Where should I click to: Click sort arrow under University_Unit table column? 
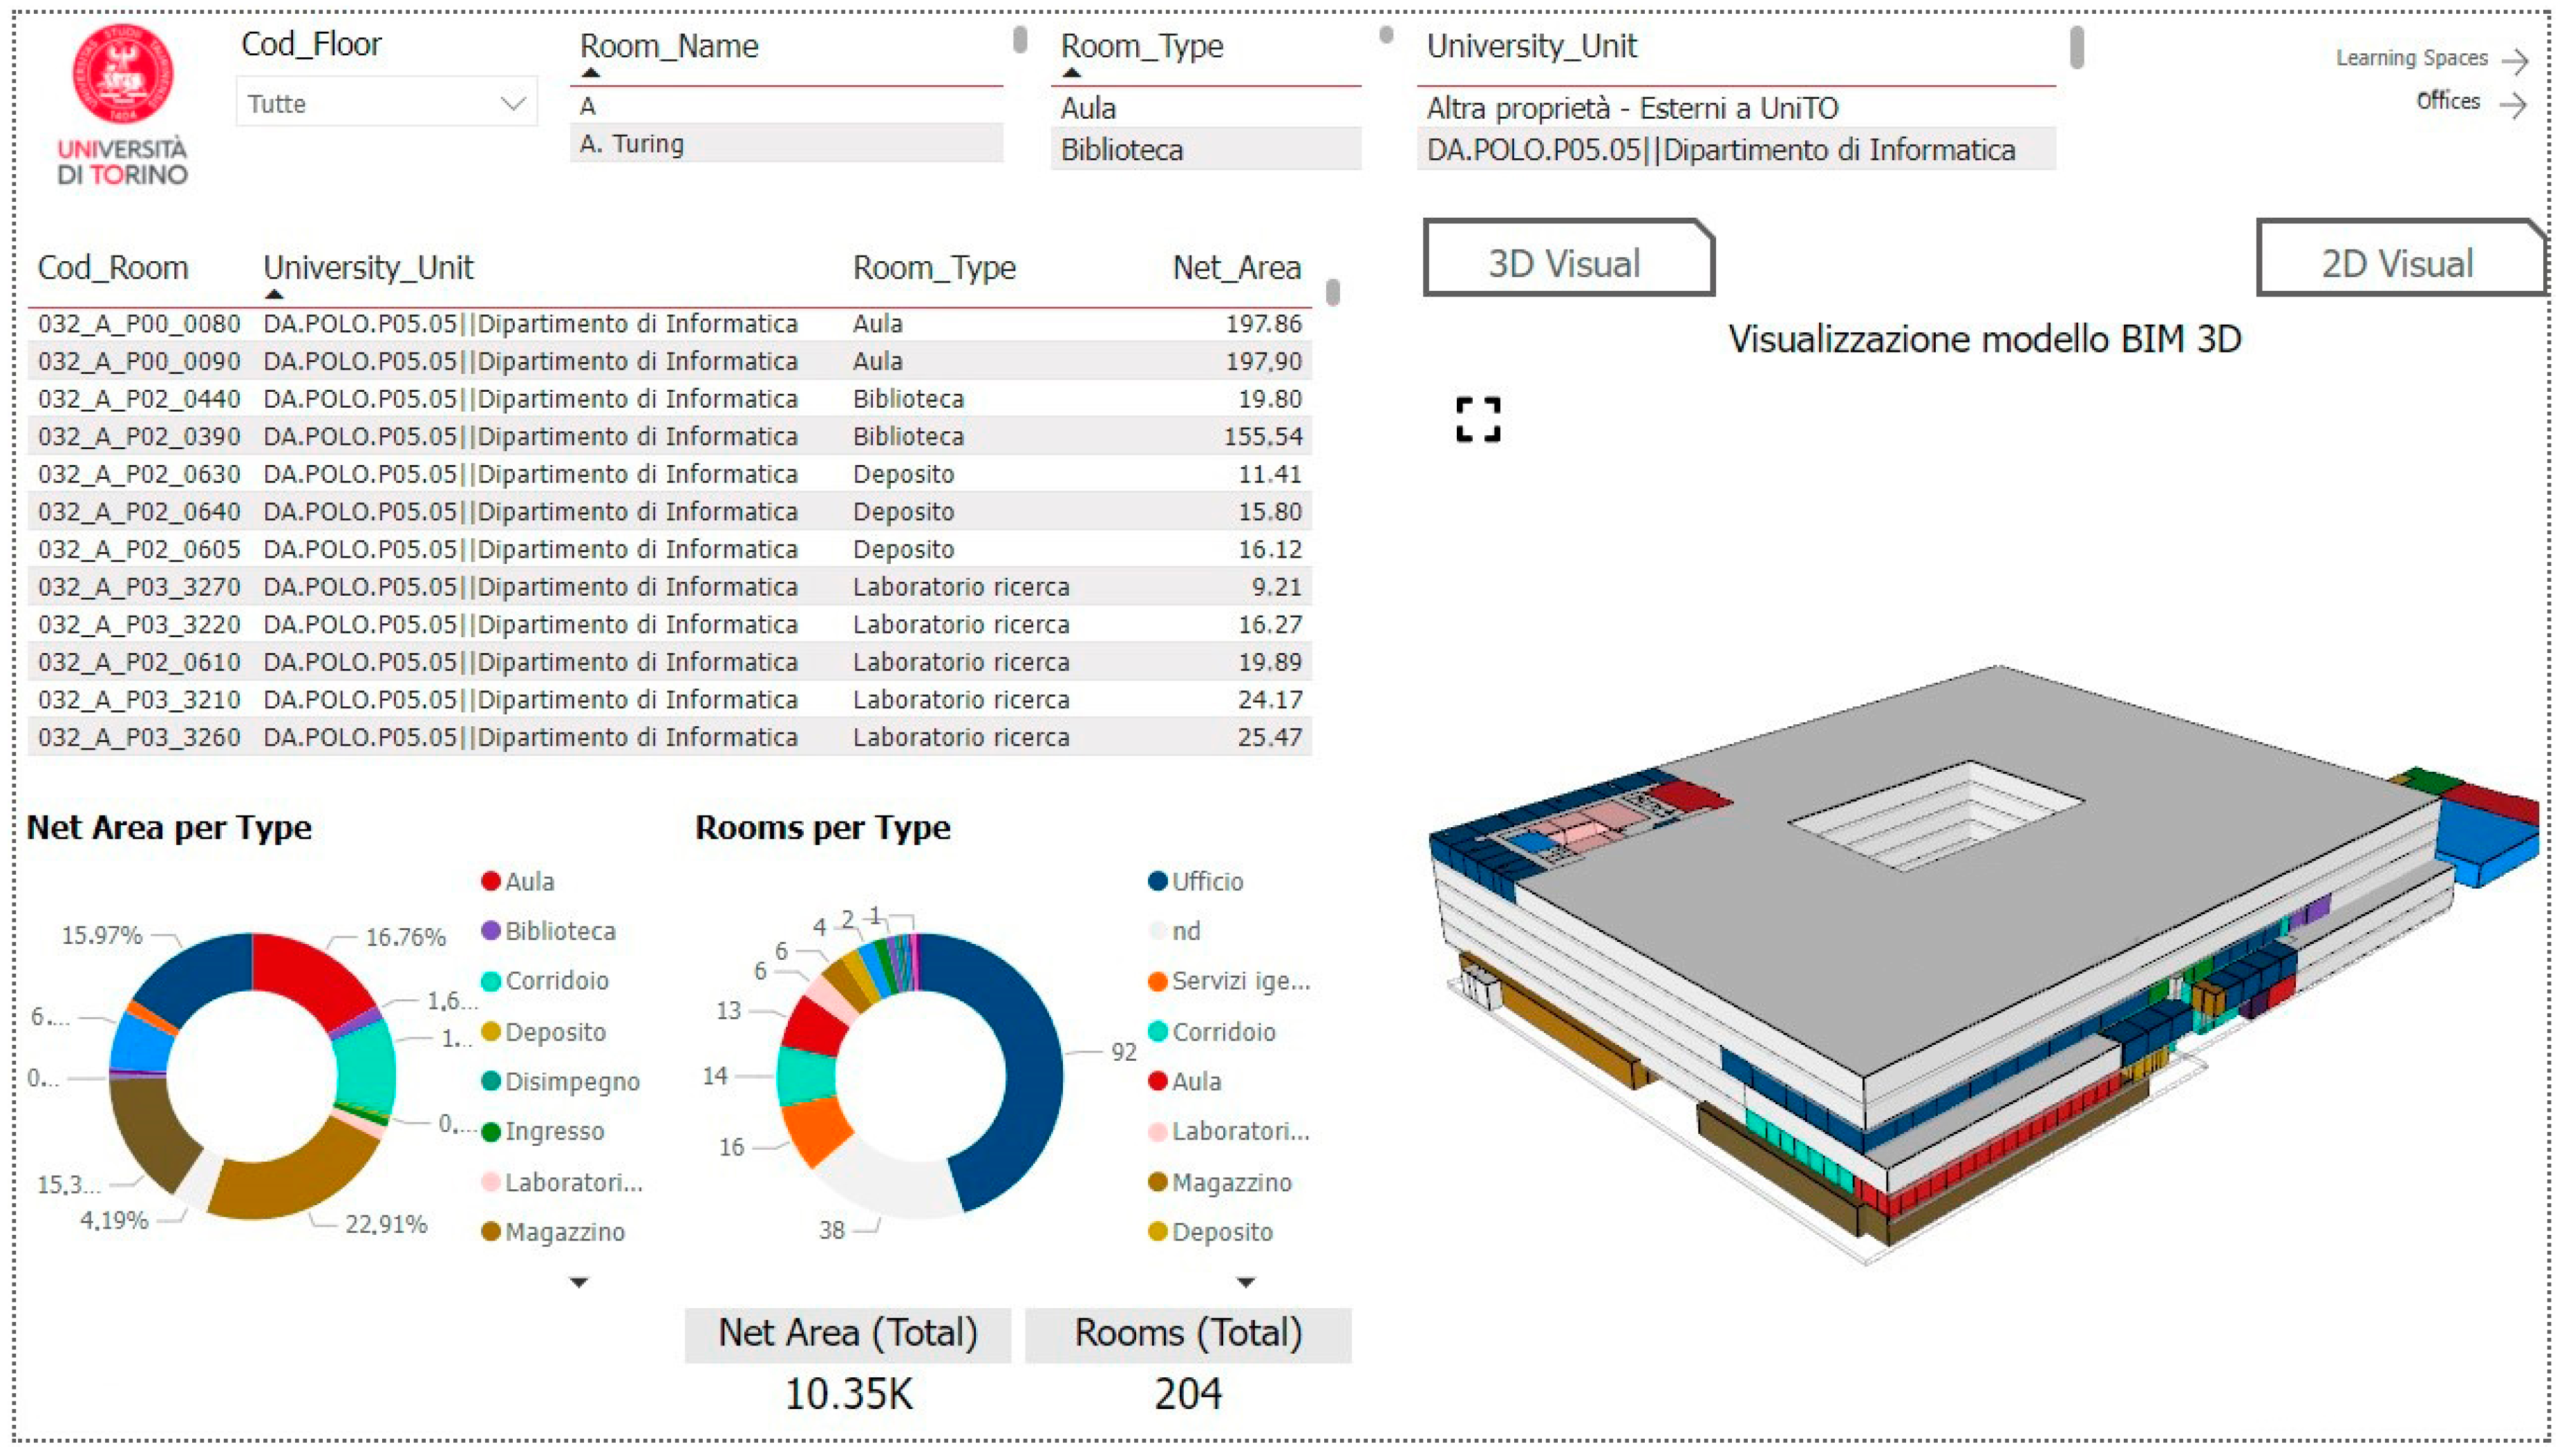274,295
